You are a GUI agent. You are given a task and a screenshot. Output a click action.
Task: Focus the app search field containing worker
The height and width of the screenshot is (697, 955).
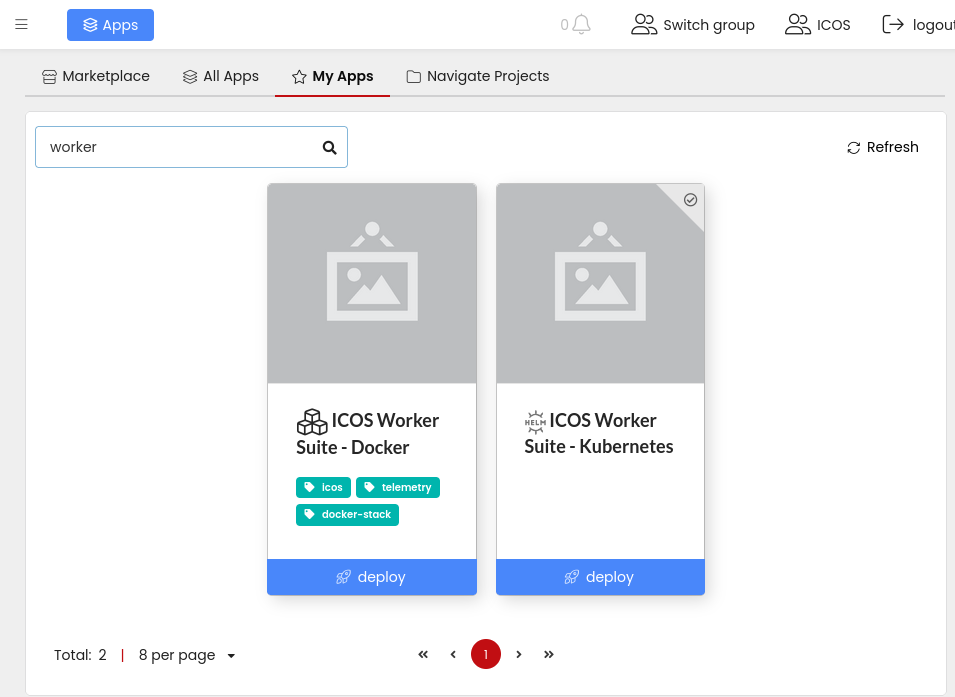click(191, 147)
